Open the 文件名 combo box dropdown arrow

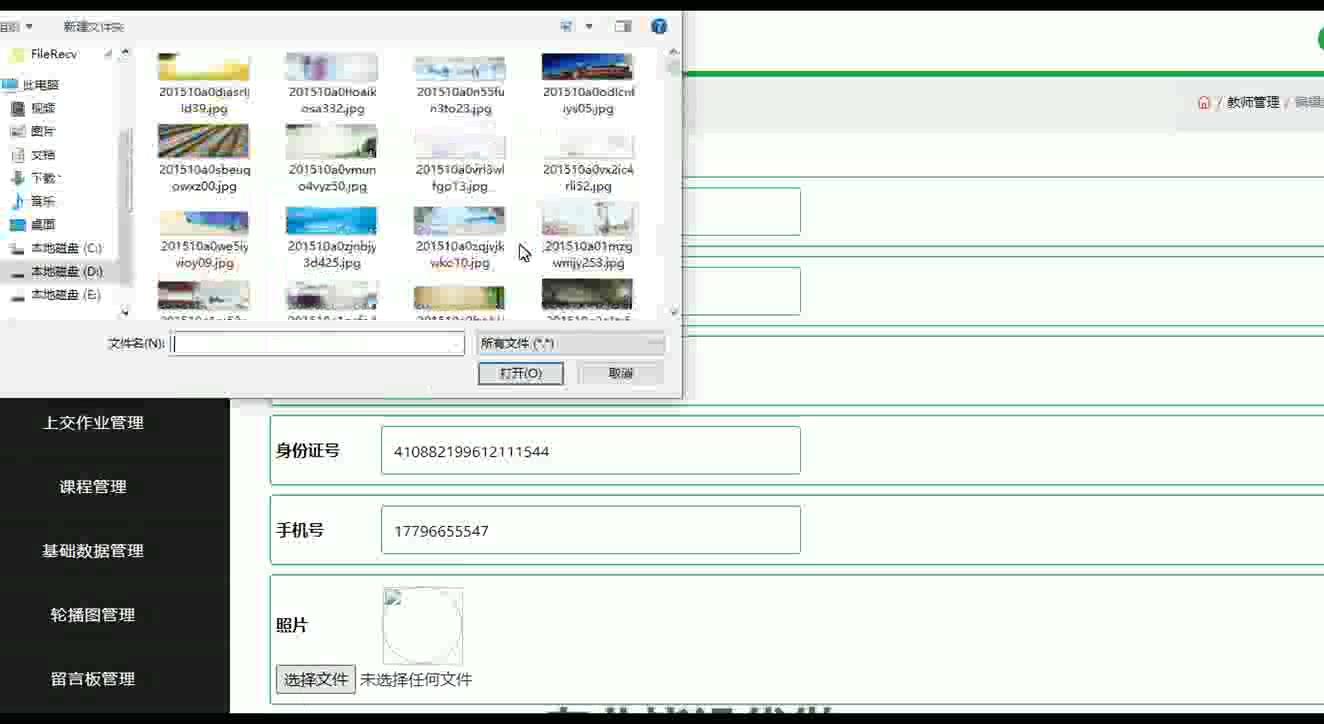[458, 344]
